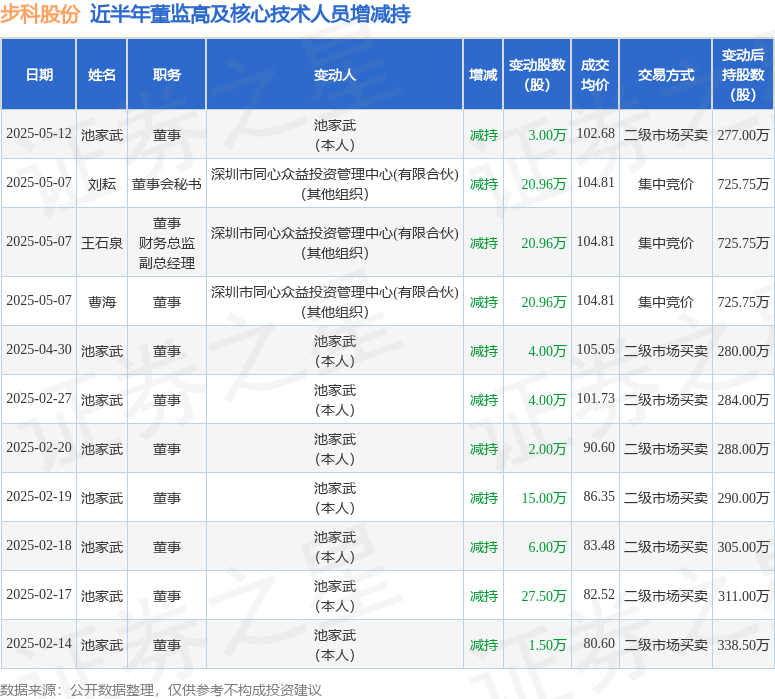Click the average price 102.68
The height and width of the screenshot is (699, 775).
(596, 133)
